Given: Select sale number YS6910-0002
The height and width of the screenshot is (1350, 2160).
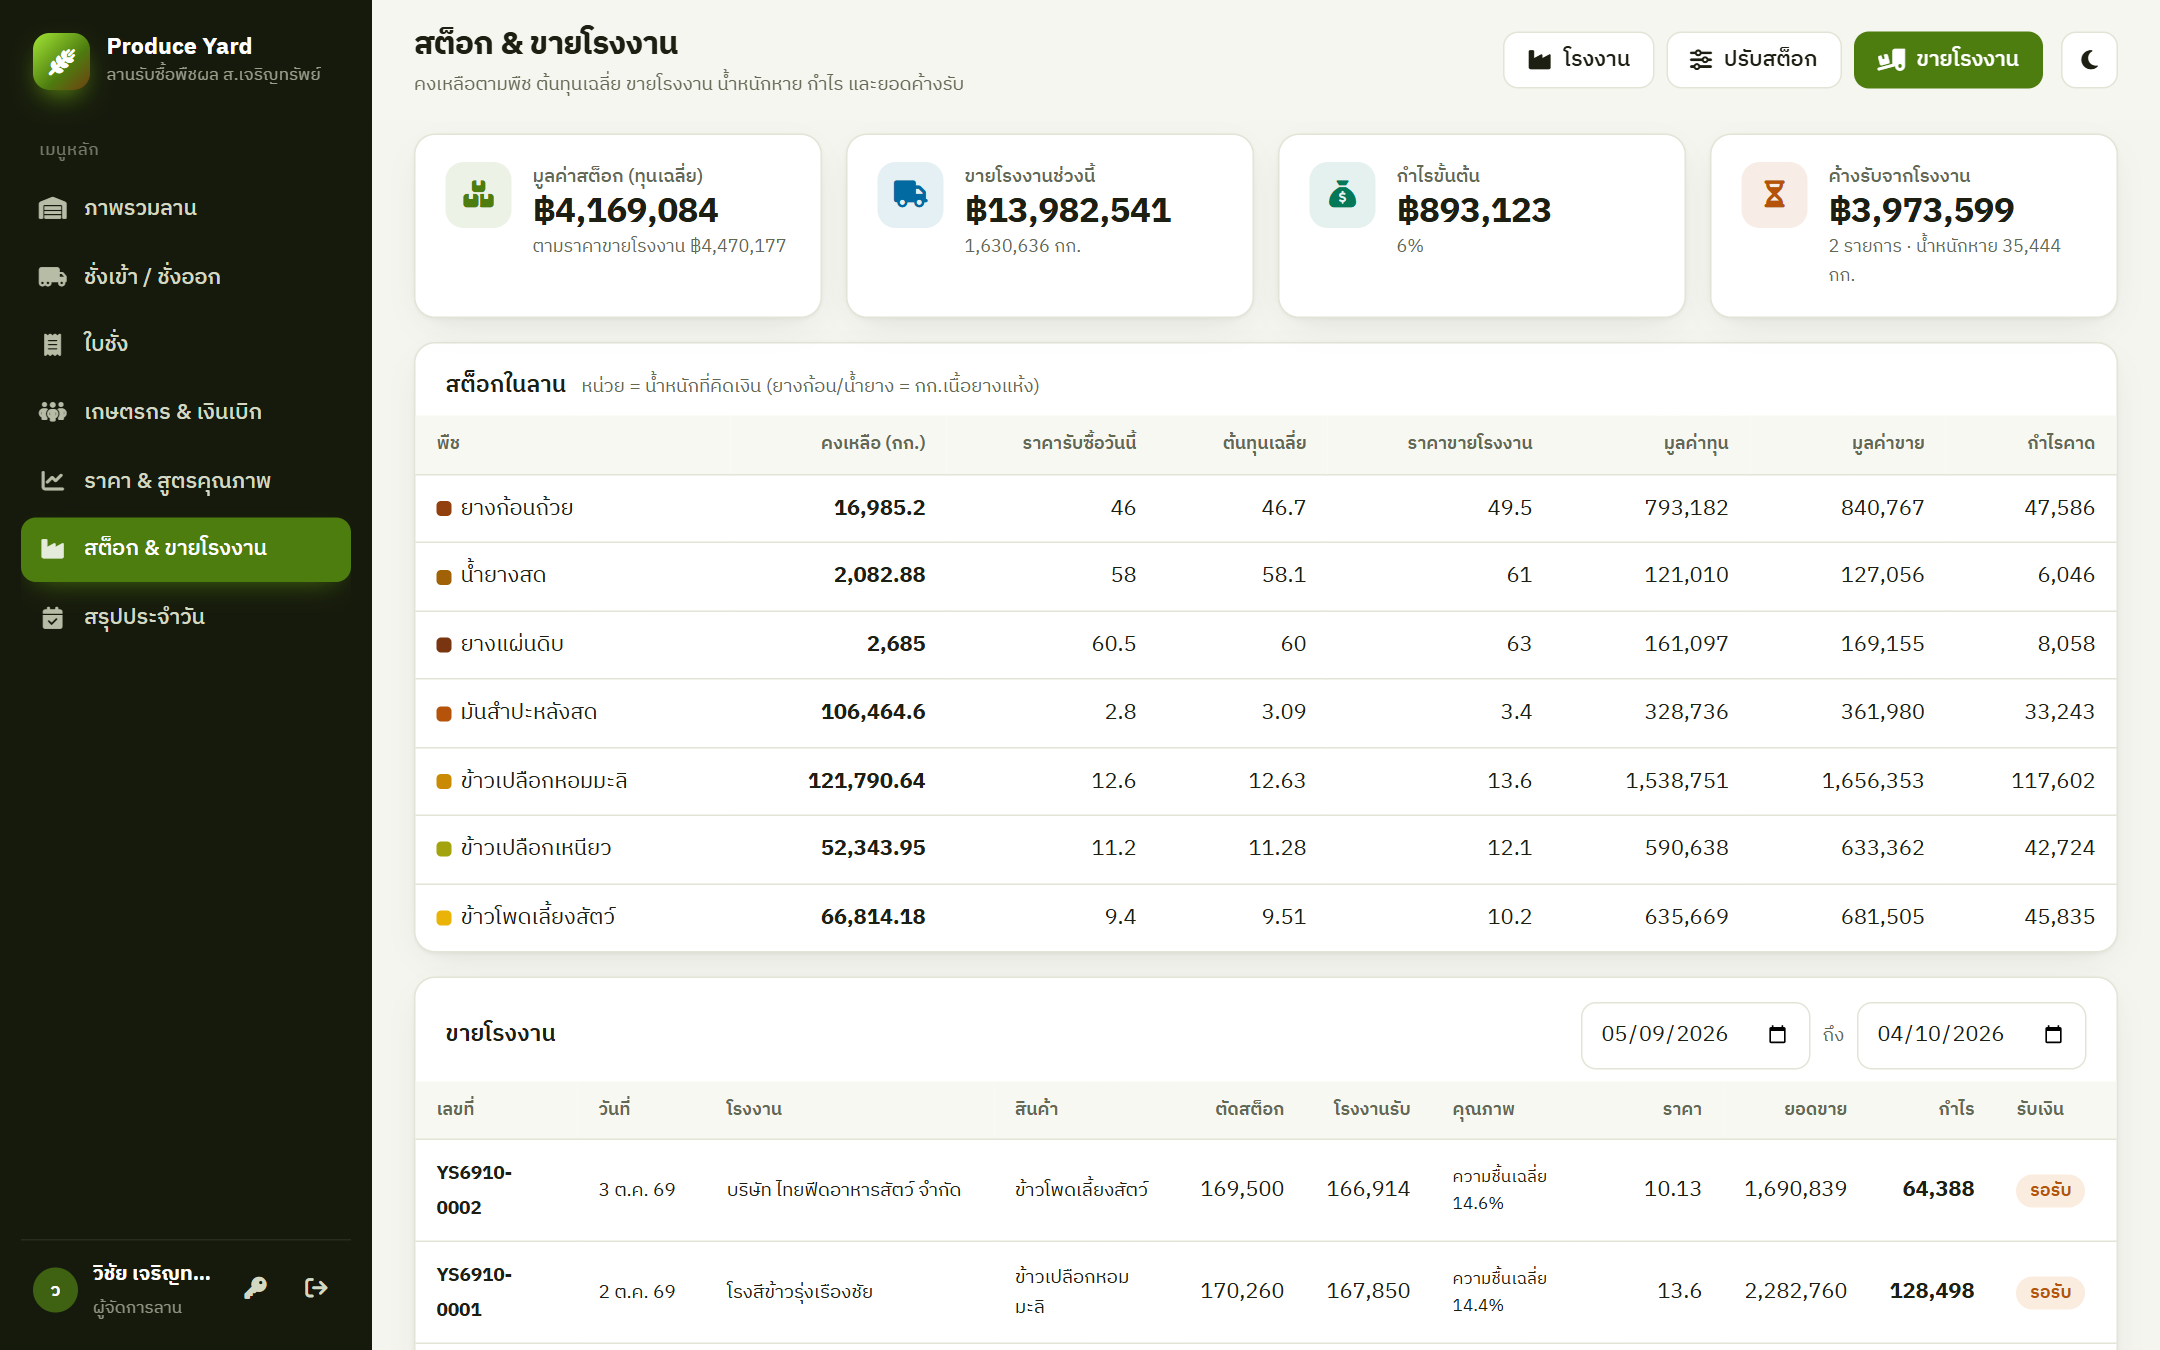Looking at the screenshot, I should 474,1190.
